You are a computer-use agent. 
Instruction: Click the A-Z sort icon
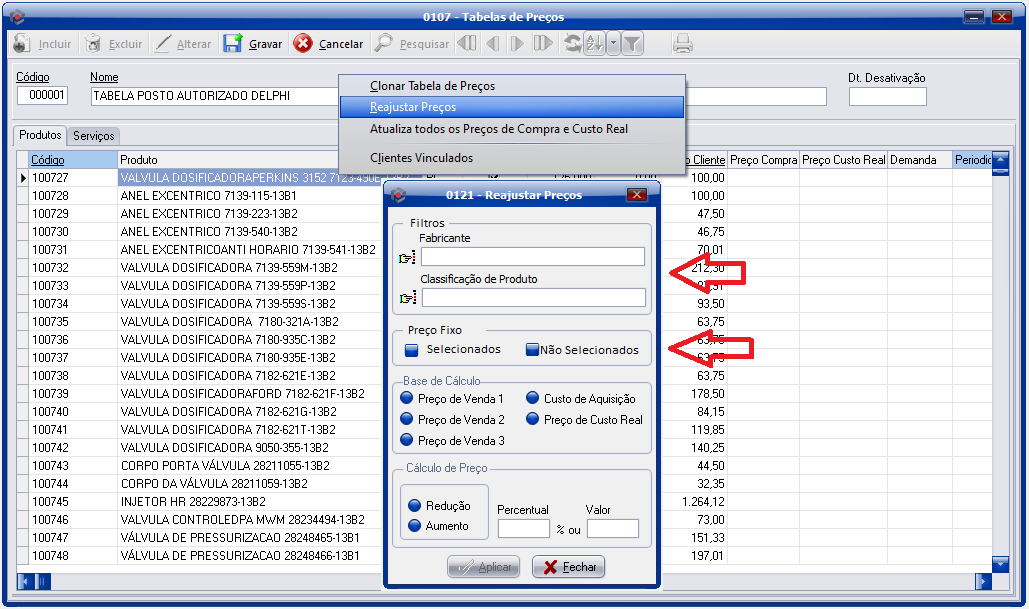(594, 44)
